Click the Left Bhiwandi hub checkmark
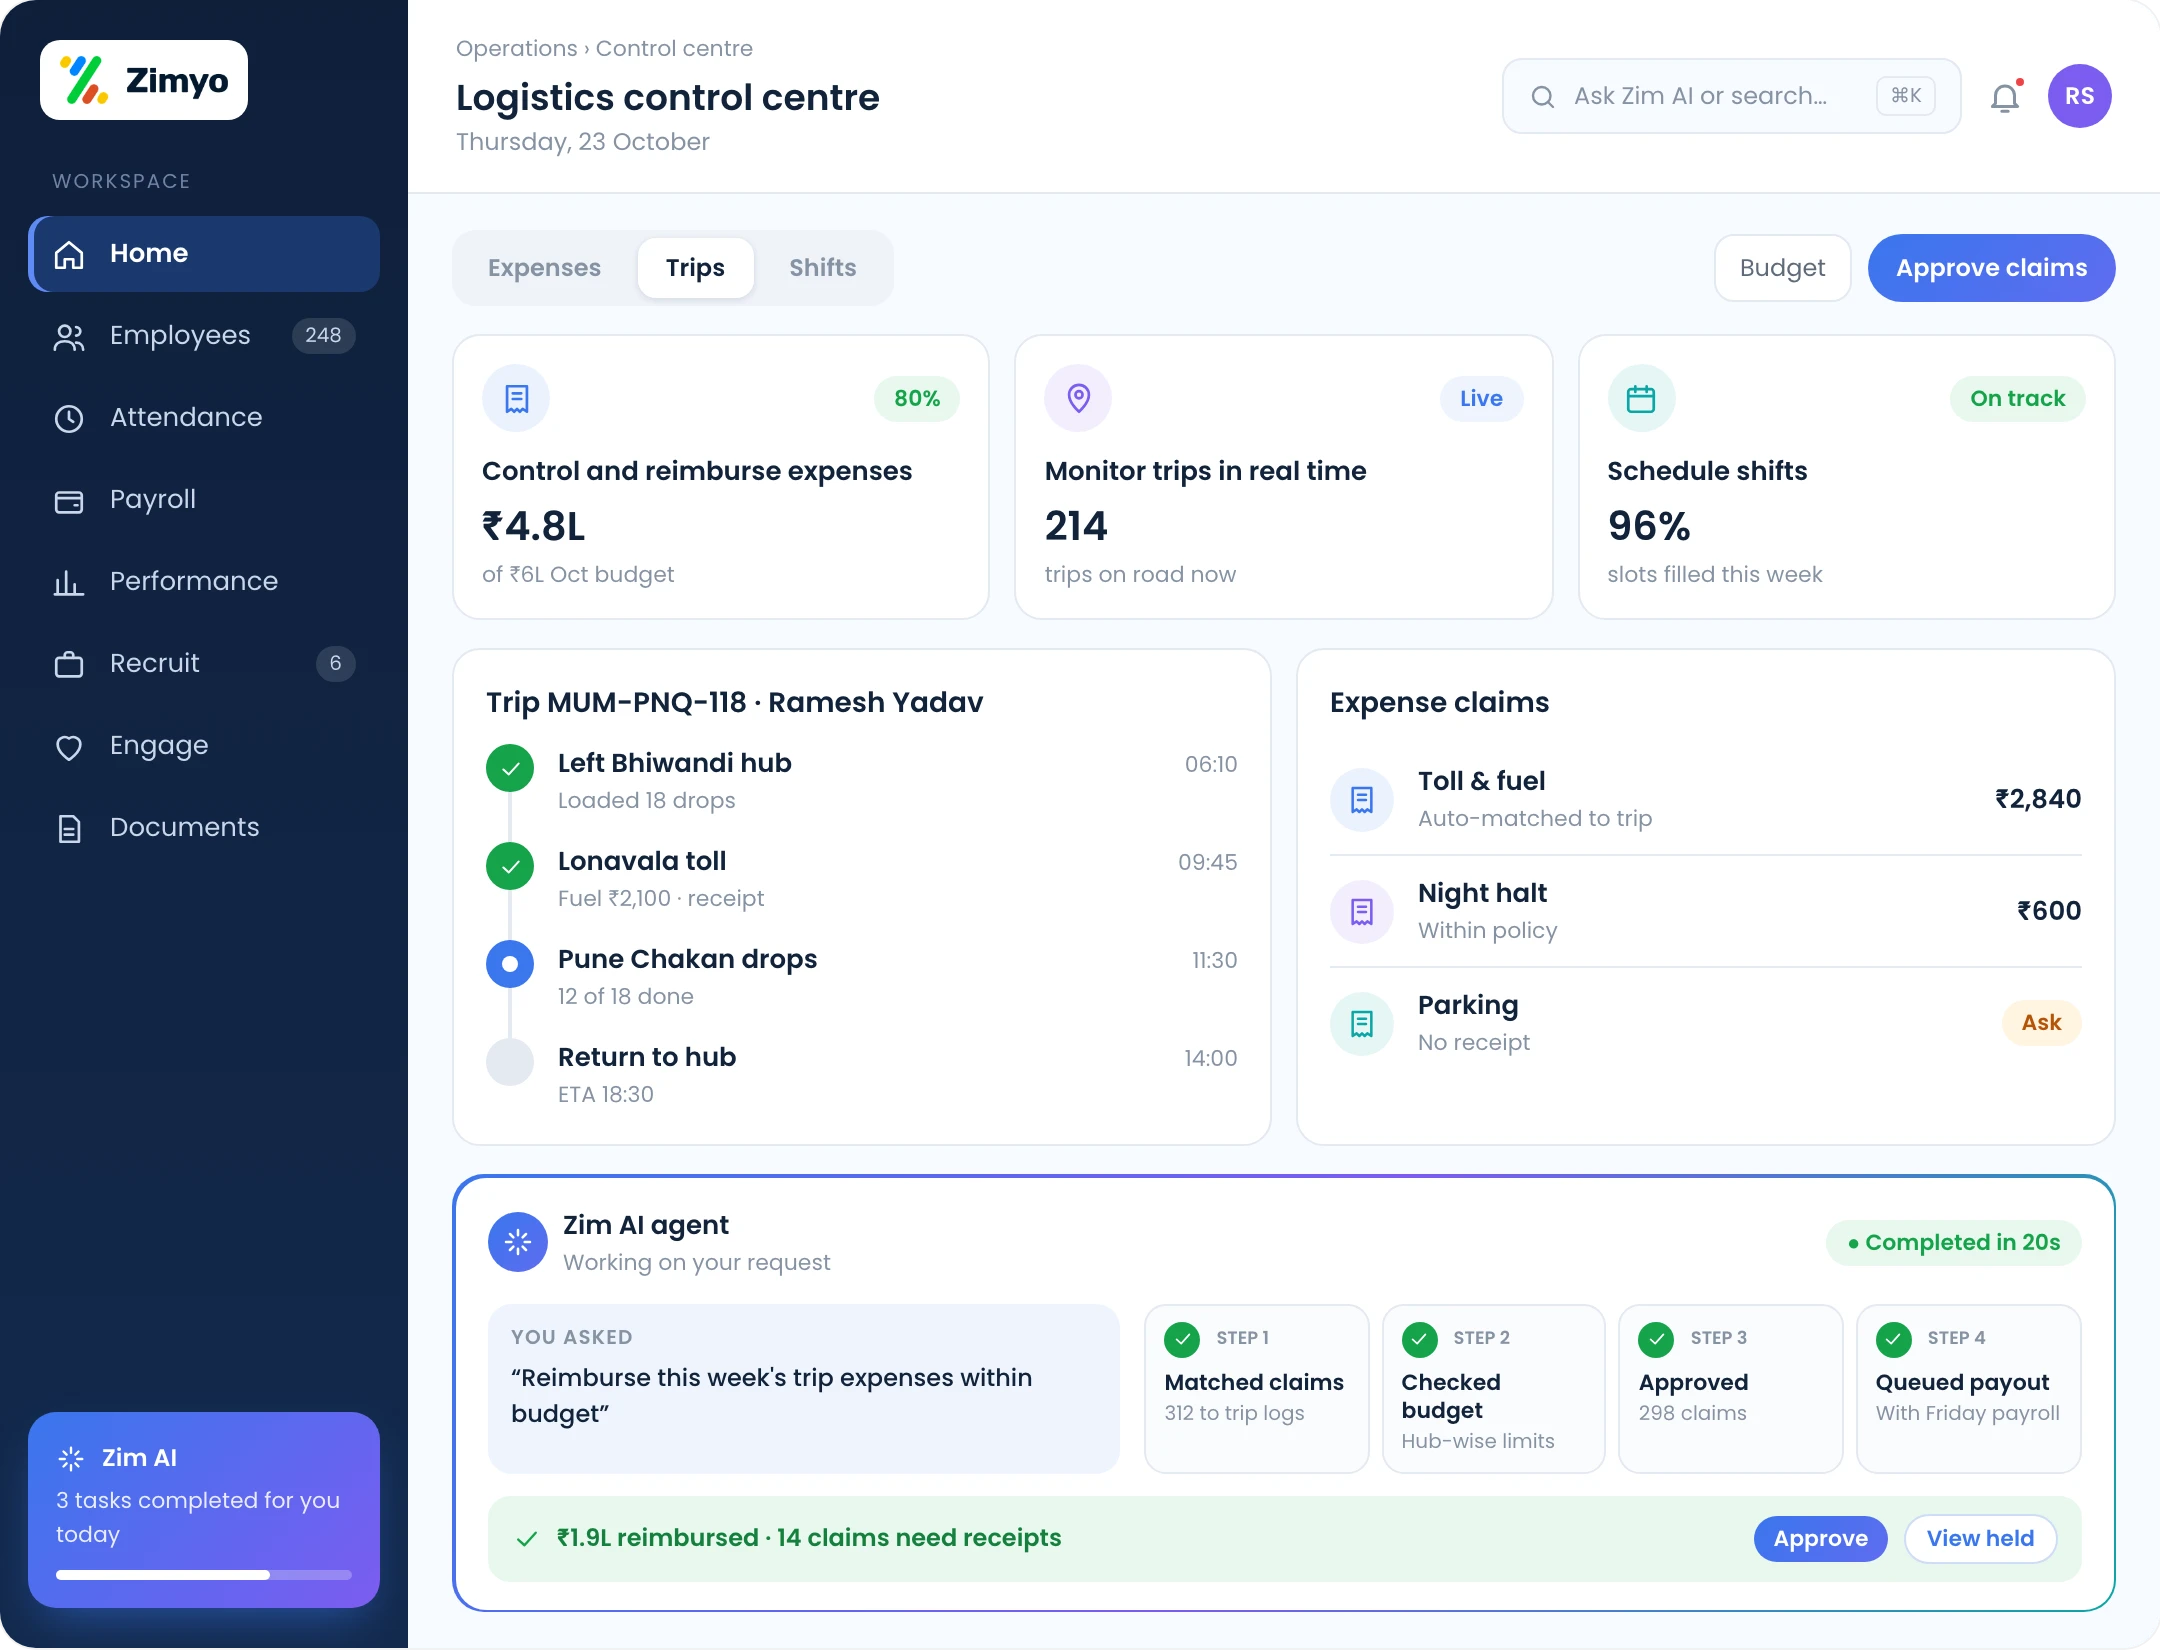2160x1650 pixels. [510, 769]
